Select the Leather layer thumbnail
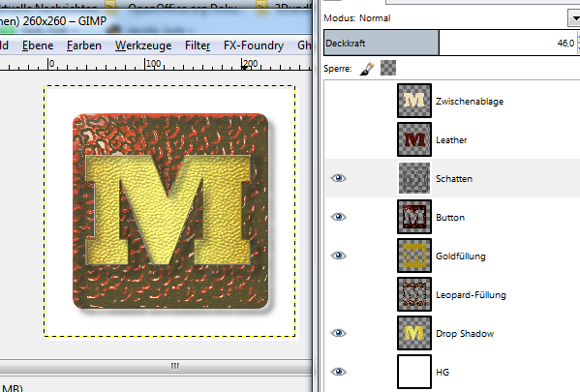The image size is (580, 392). coord(414,139)
